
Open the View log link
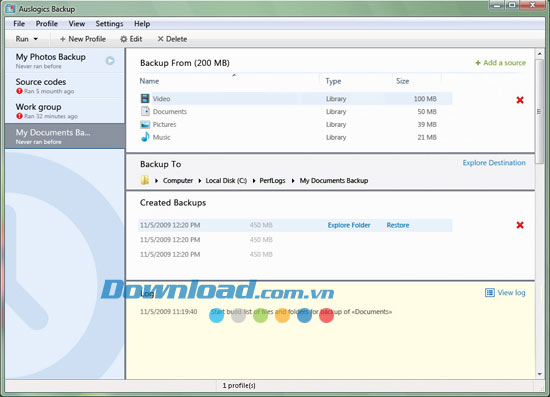(x=511, y=292)
